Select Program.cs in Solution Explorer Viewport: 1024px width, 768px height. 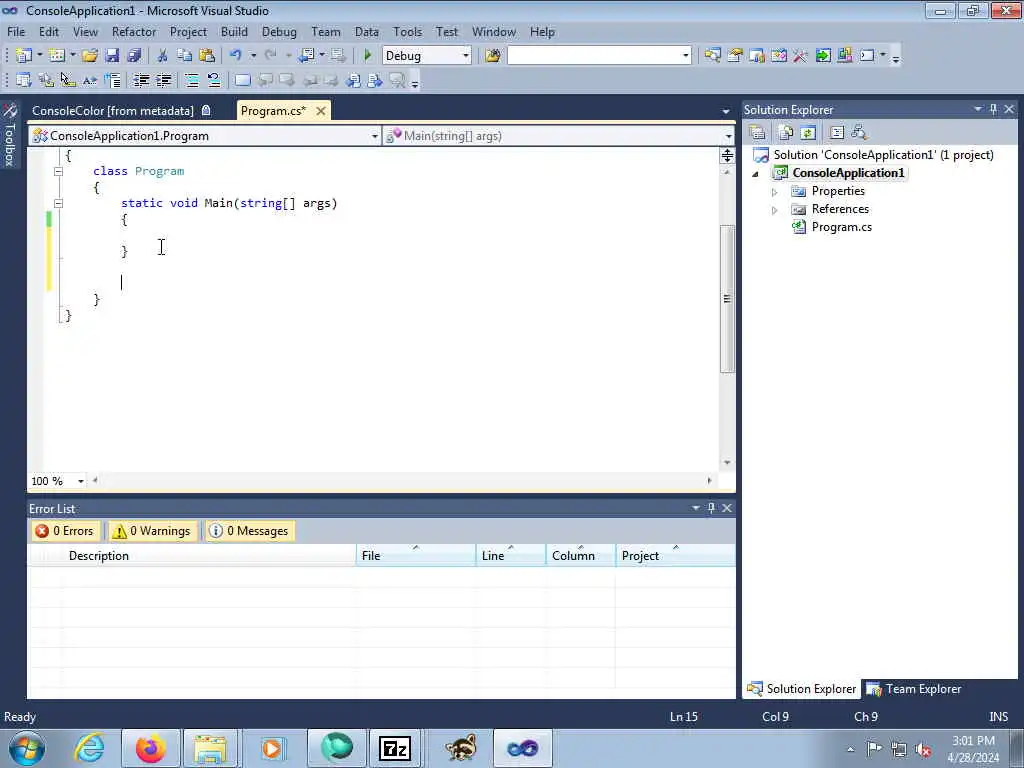pos(841,227)
